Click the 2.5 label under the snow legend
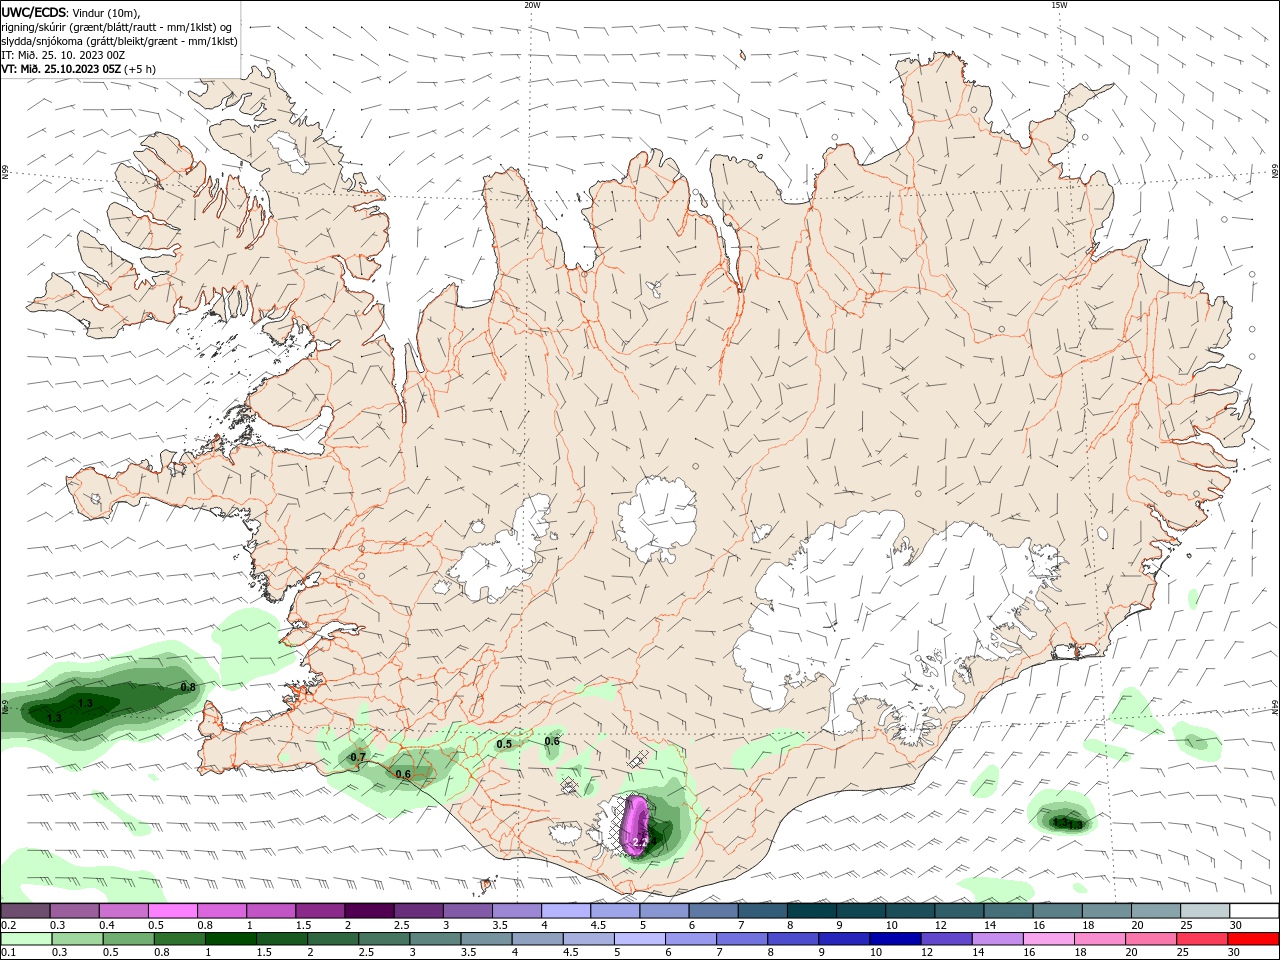Viewport: 1280px width, 960px height. click(402, 925)
